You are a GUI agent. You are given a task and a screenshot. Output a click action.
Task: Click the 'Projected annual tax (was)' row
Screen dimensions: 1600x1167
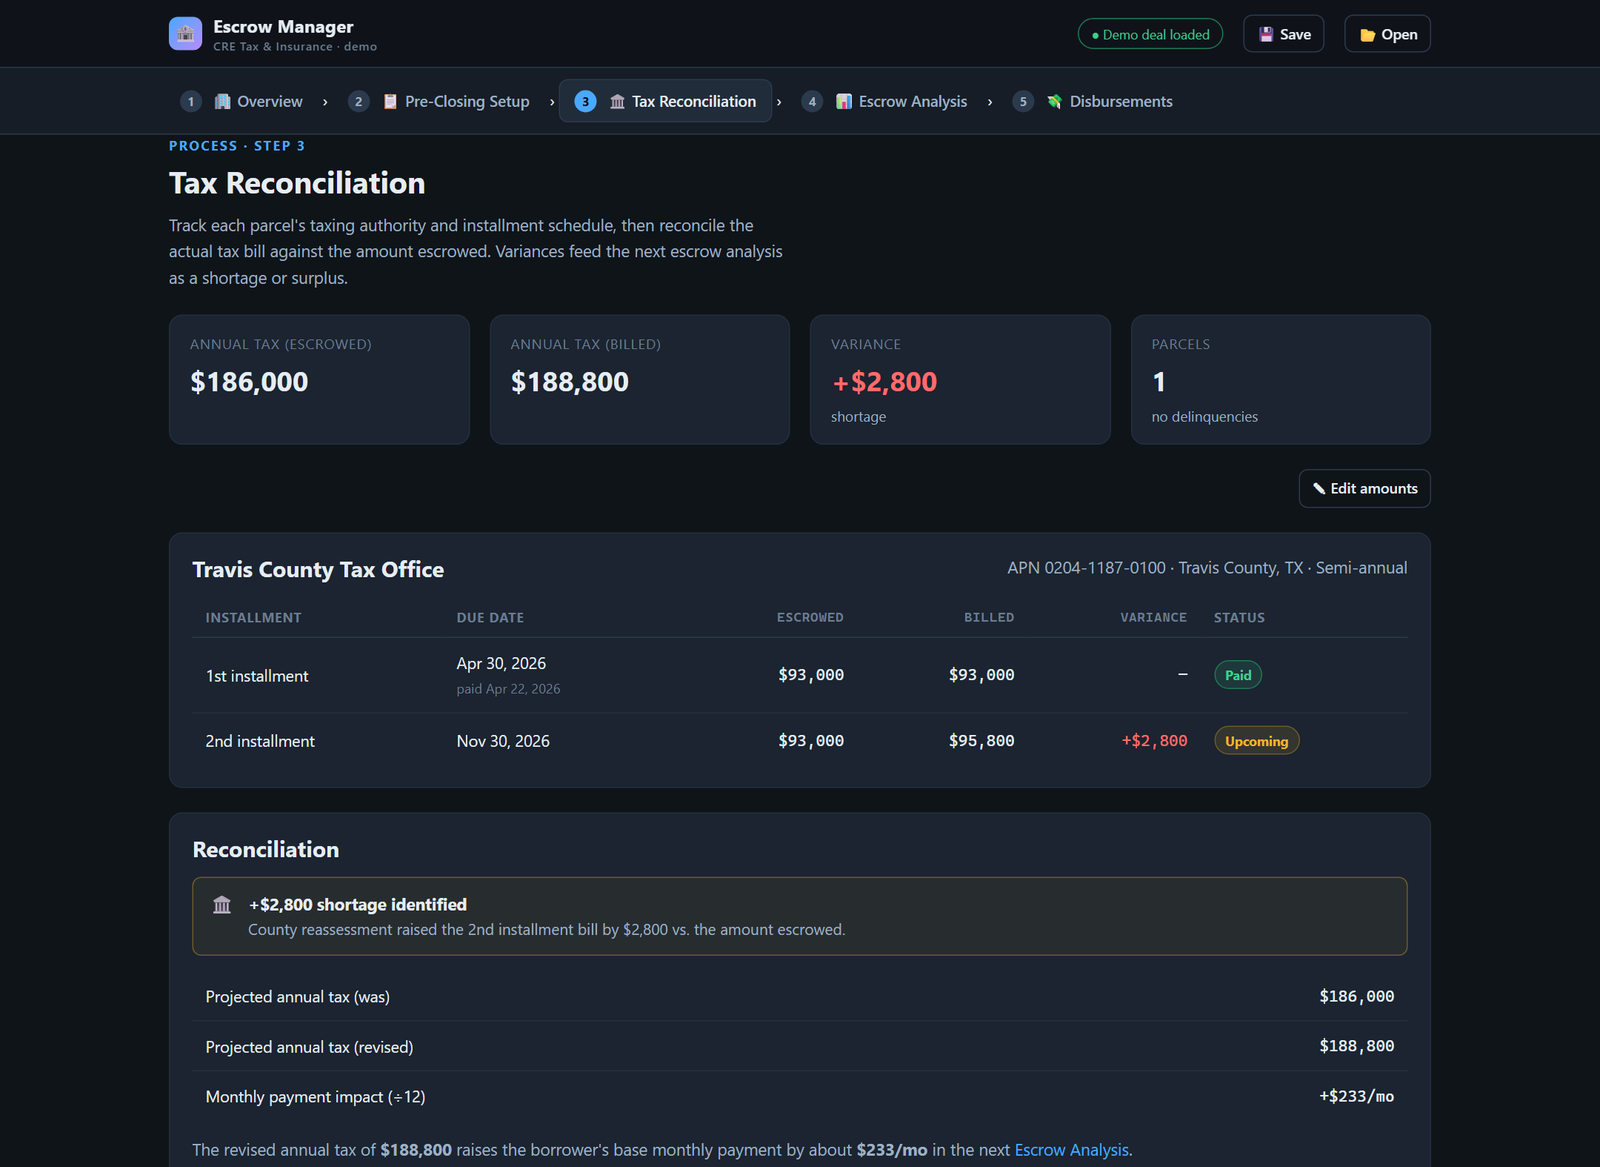(800, 996)
